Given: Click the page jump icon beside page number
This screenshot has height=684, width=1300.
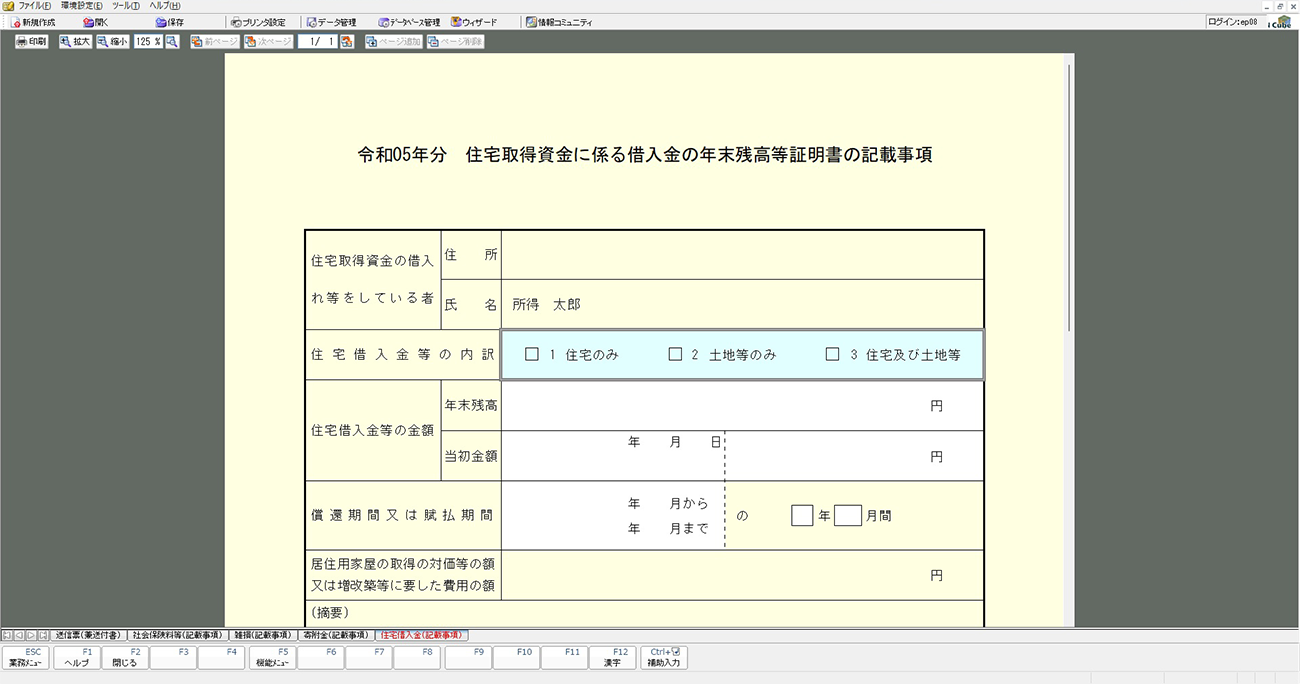Looking at the screenshot, I should tap(347, 42).
